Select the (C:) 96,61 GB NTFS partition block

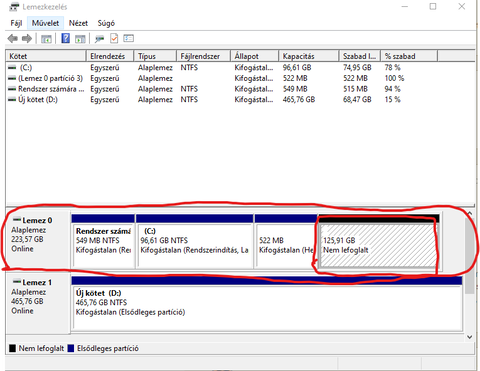(195, 241)
